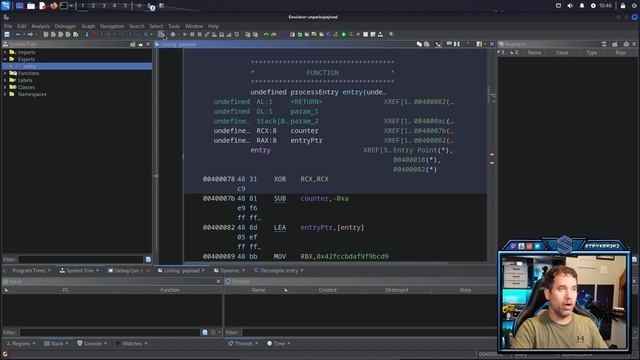Viewport: 640px width, 360px height.
Task: Collapse the Exports tree node
Action: click(5, 59)
